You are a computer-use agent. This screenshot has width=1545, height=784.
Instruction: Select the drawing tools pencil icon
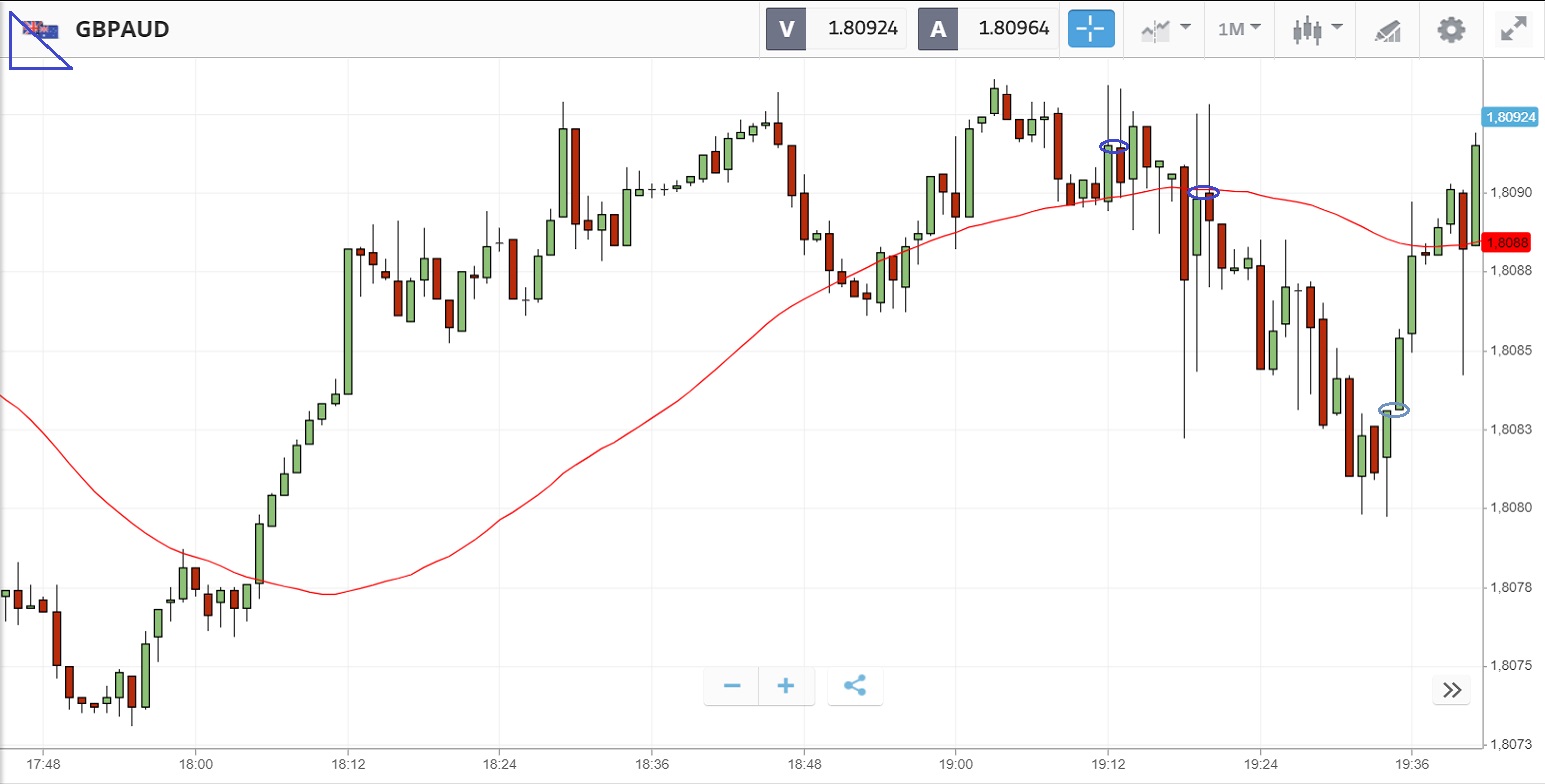[1387, 30]
